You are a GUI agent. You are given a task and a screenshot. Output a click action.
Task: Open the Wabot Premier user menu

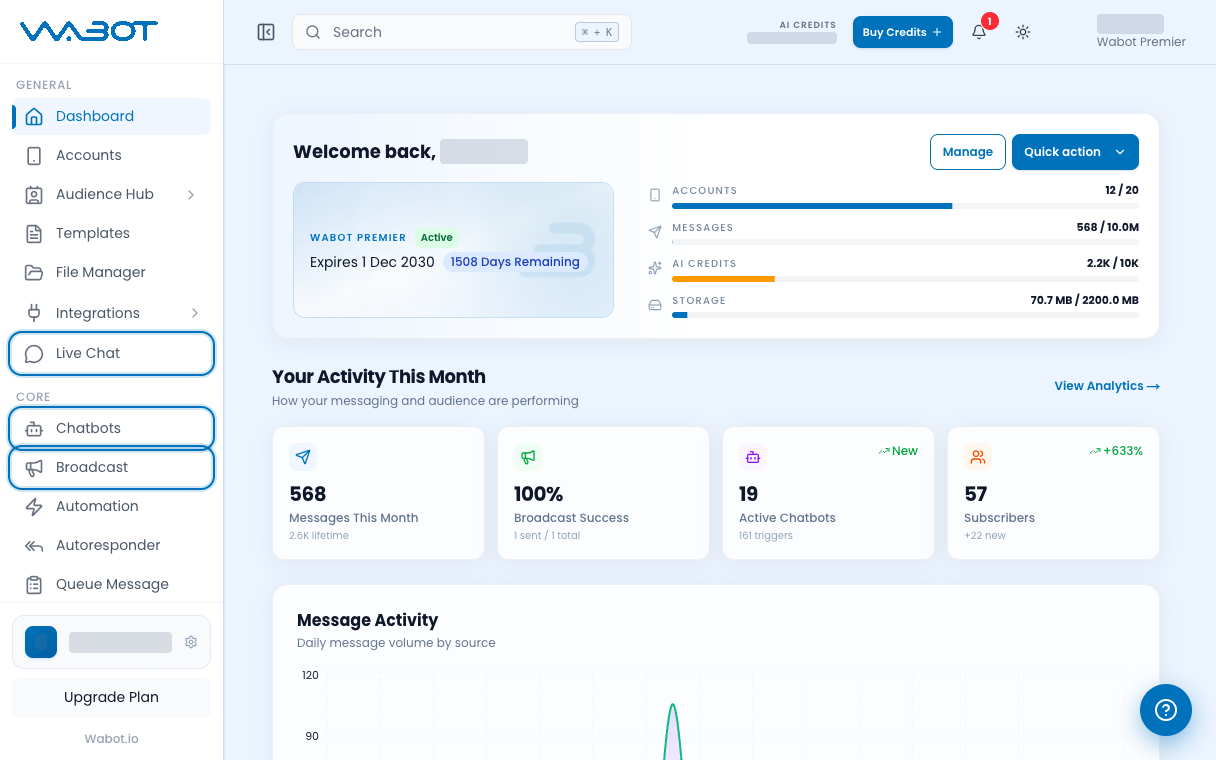click(1140, 32)
